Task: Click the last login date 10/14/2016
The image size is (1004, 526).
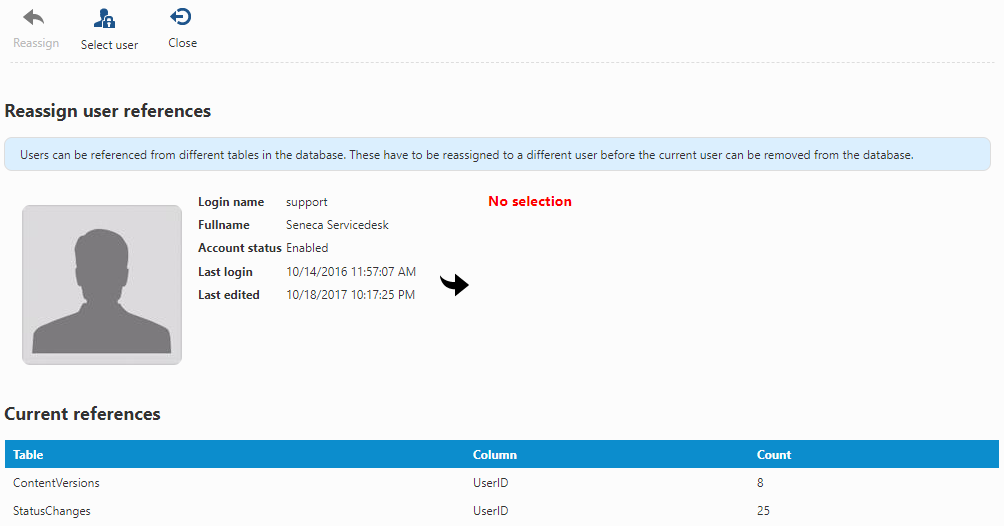Action: point(351,272)
